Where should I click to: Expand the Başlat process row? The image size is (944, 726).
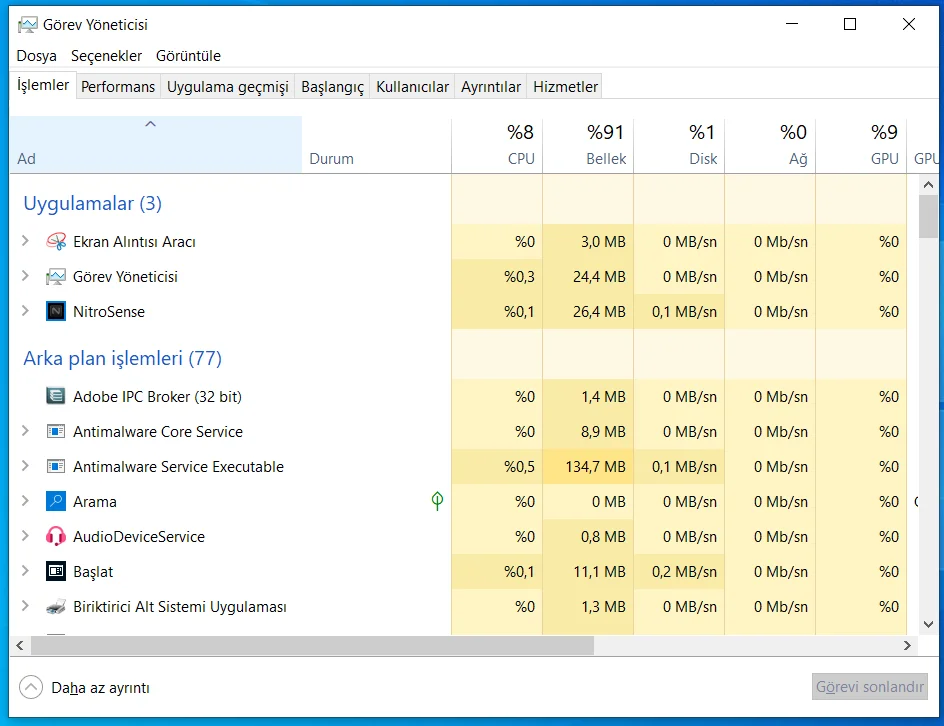[x=25, y=571]
